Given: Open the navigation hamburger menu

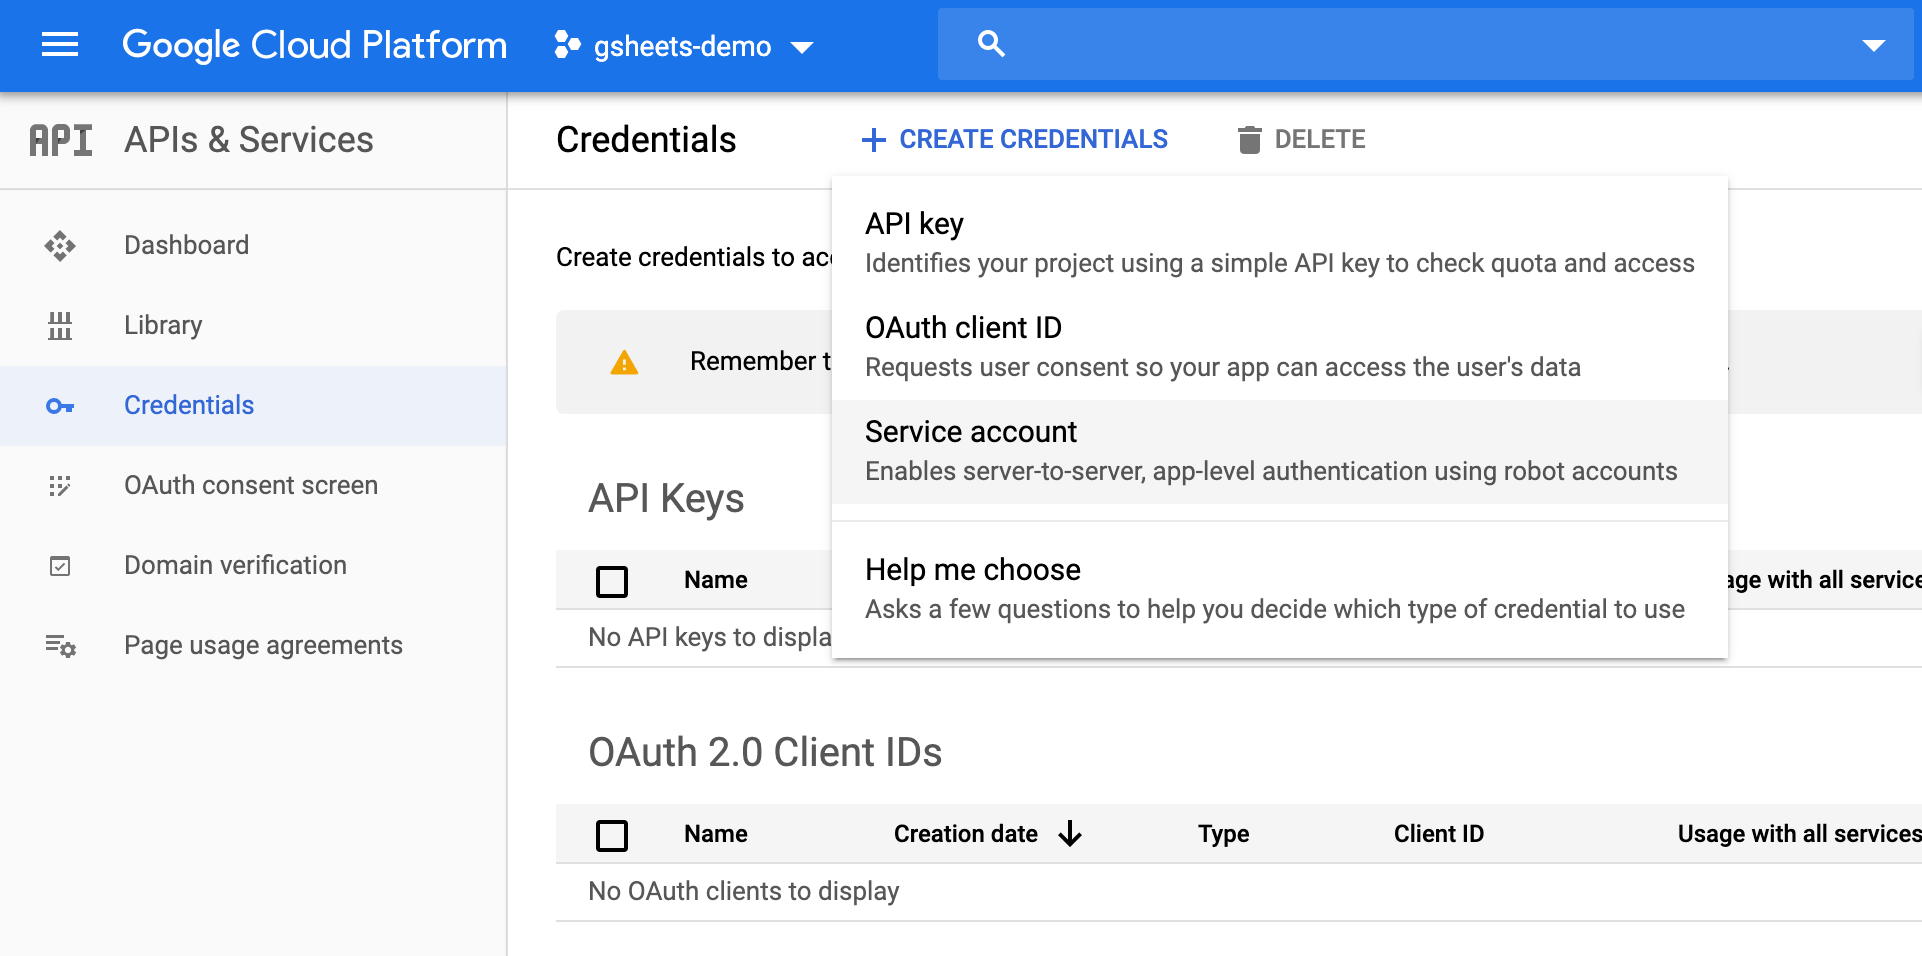Looking at the screenshot, I should tap(58, 44).
